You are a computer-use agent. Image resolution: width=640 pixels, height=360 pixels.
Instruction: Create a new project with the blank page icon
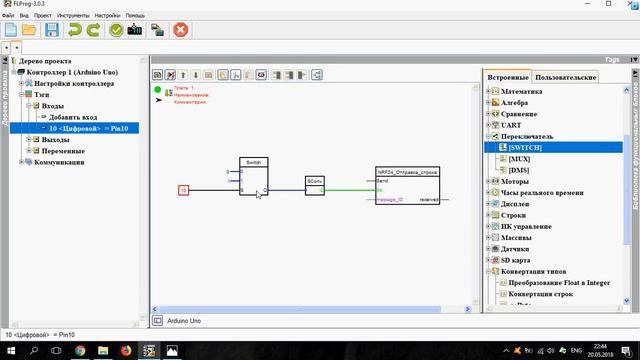click(x=11, y=30)
